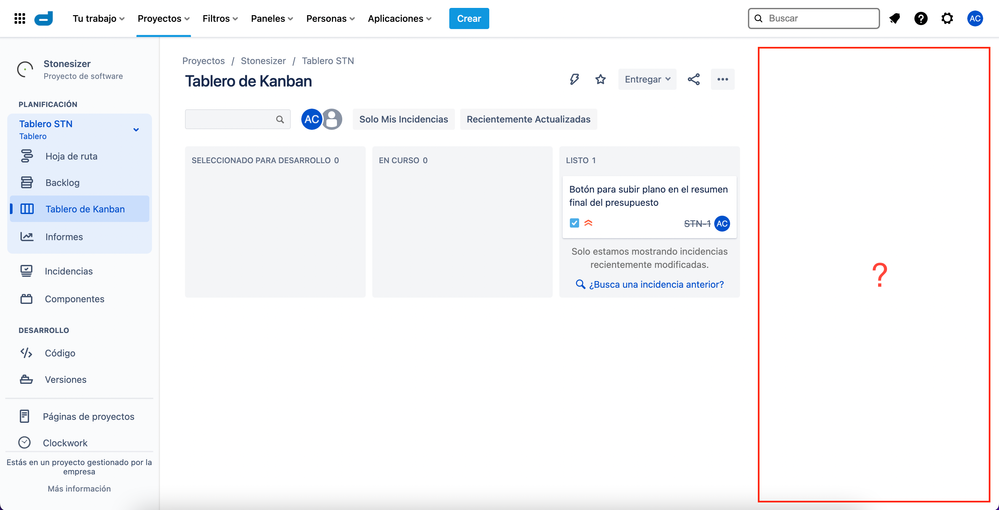The width and height of the screenshot is (999, 510).
Task: Click the AC assignee avatar on STN-1 card
Action: click(x=722, y=224)
